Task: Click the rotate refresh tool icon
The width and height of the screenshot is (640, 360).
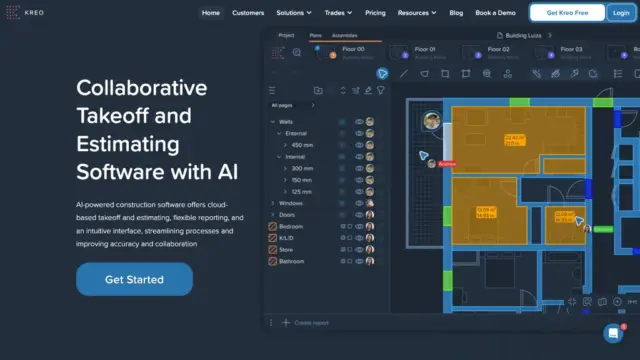Action: 593,74
